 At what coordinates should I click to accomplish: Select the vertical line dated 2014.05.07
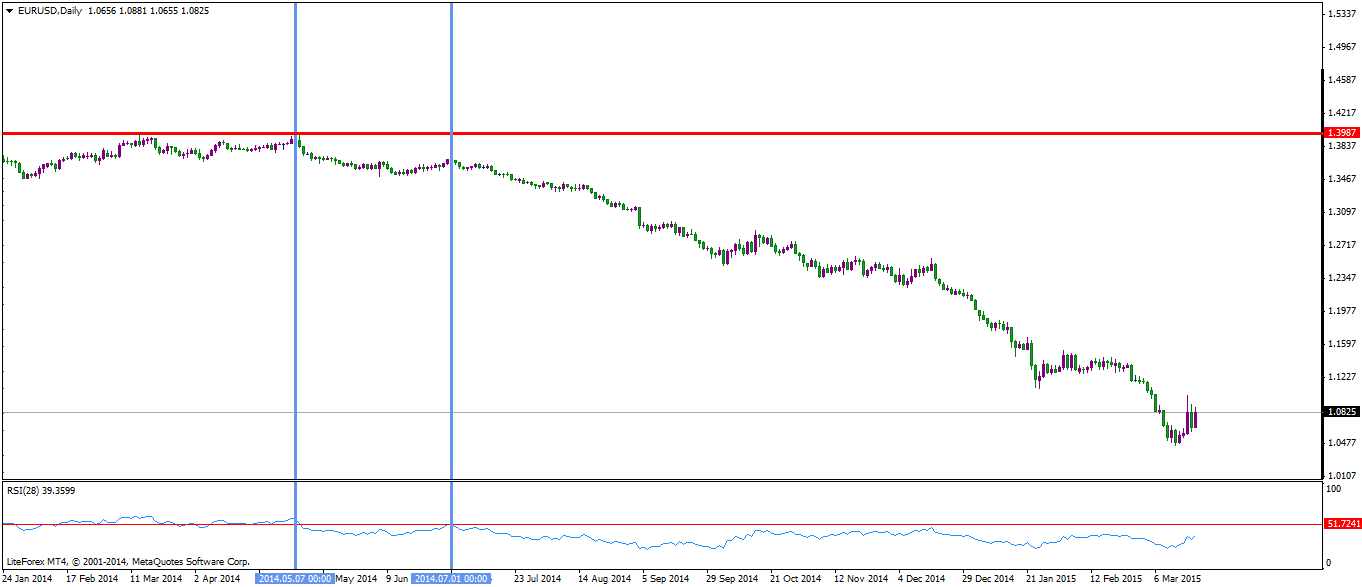[296, 300]
